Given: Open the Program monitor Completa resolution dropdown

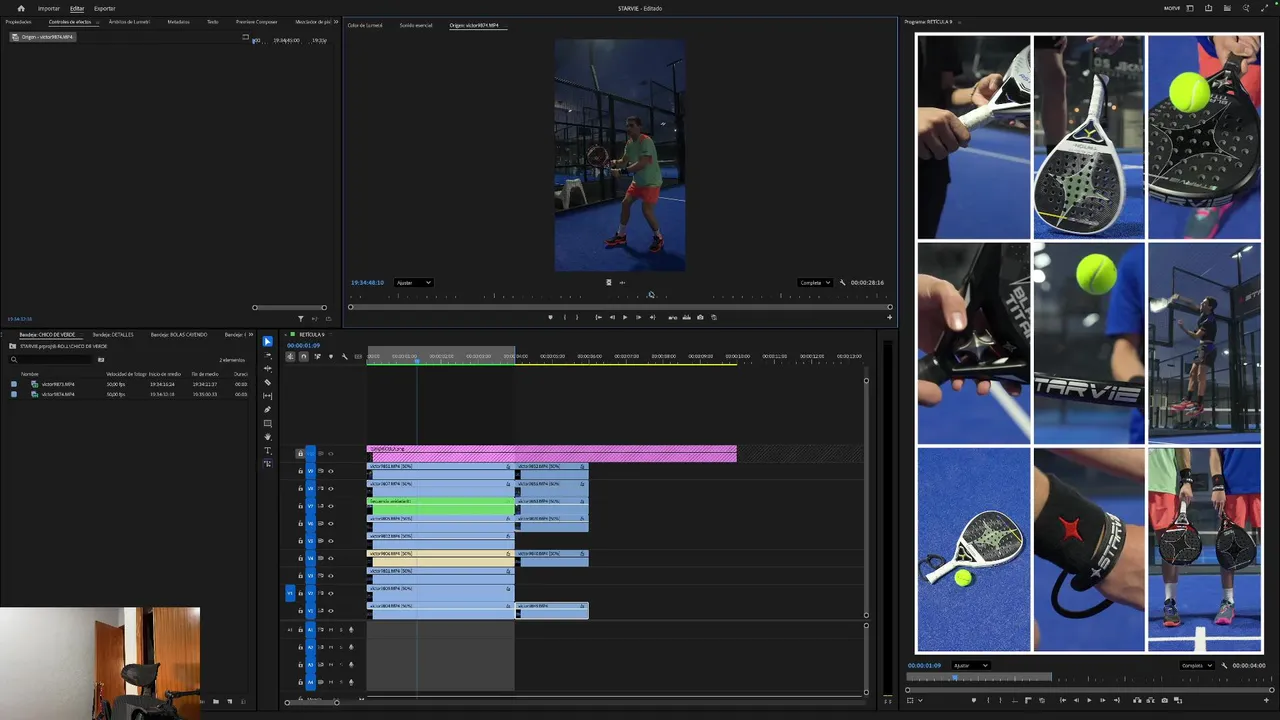Looking at the screenshot, I should [1197, 665].
